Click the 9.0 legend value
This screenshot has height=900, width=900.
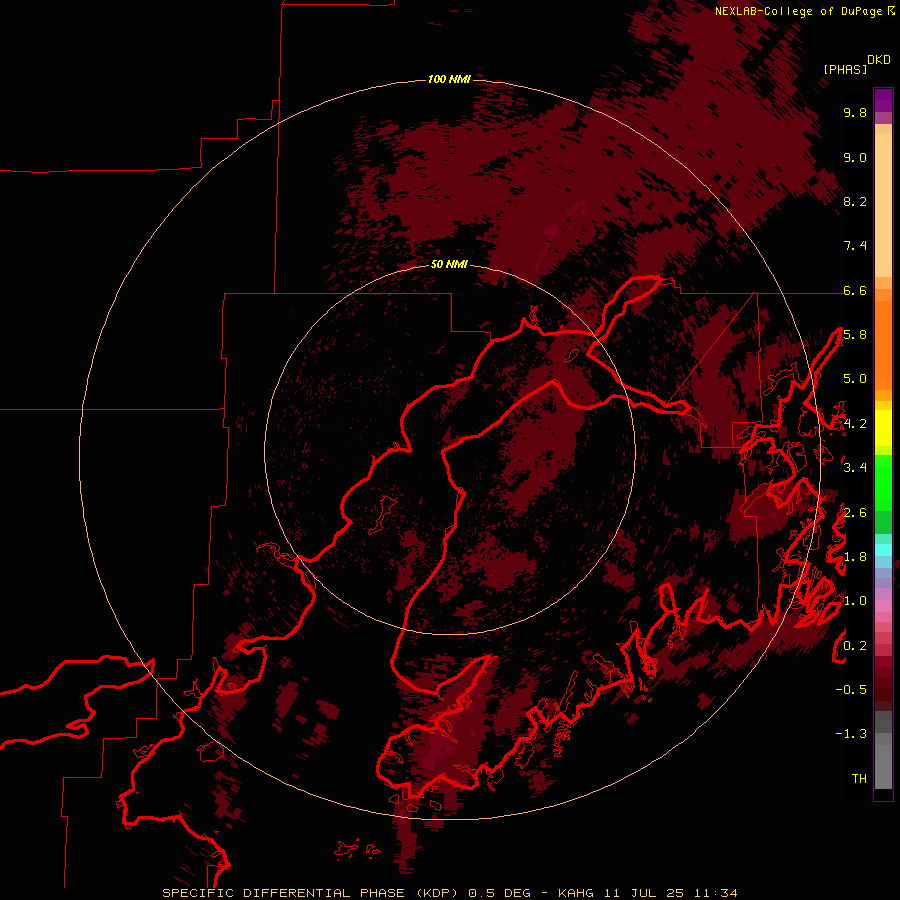coord(855,157)
